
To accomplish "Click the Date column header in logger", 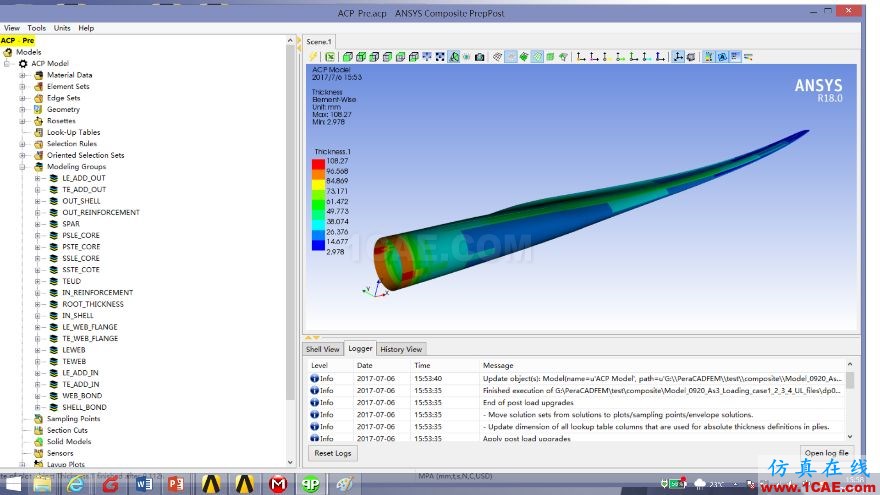I will click(364, 365).
